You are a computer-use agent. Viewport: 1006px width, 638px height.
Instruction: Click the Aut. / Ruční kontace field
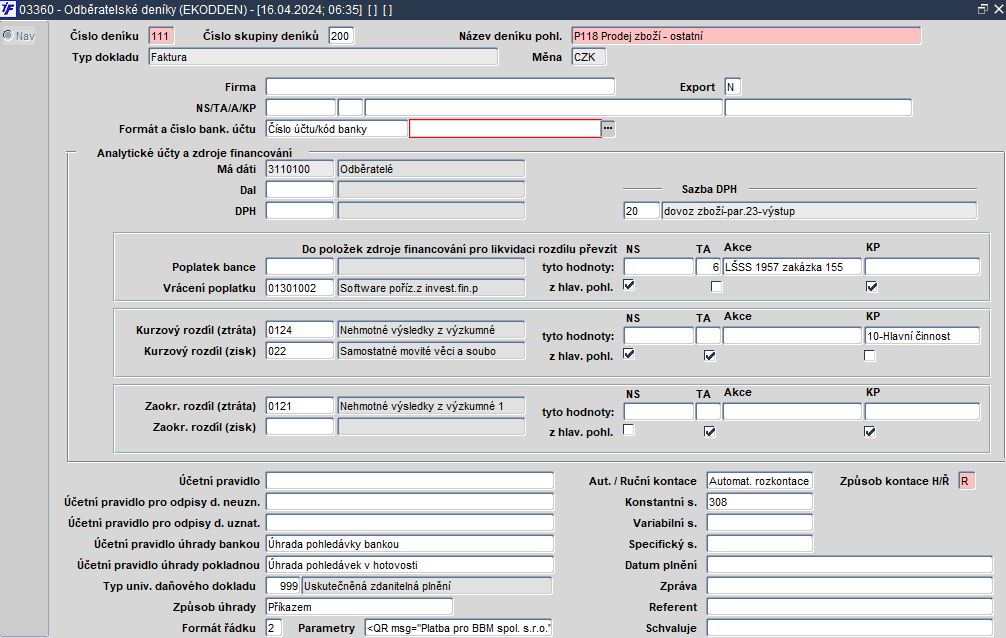tap(759, 481)
